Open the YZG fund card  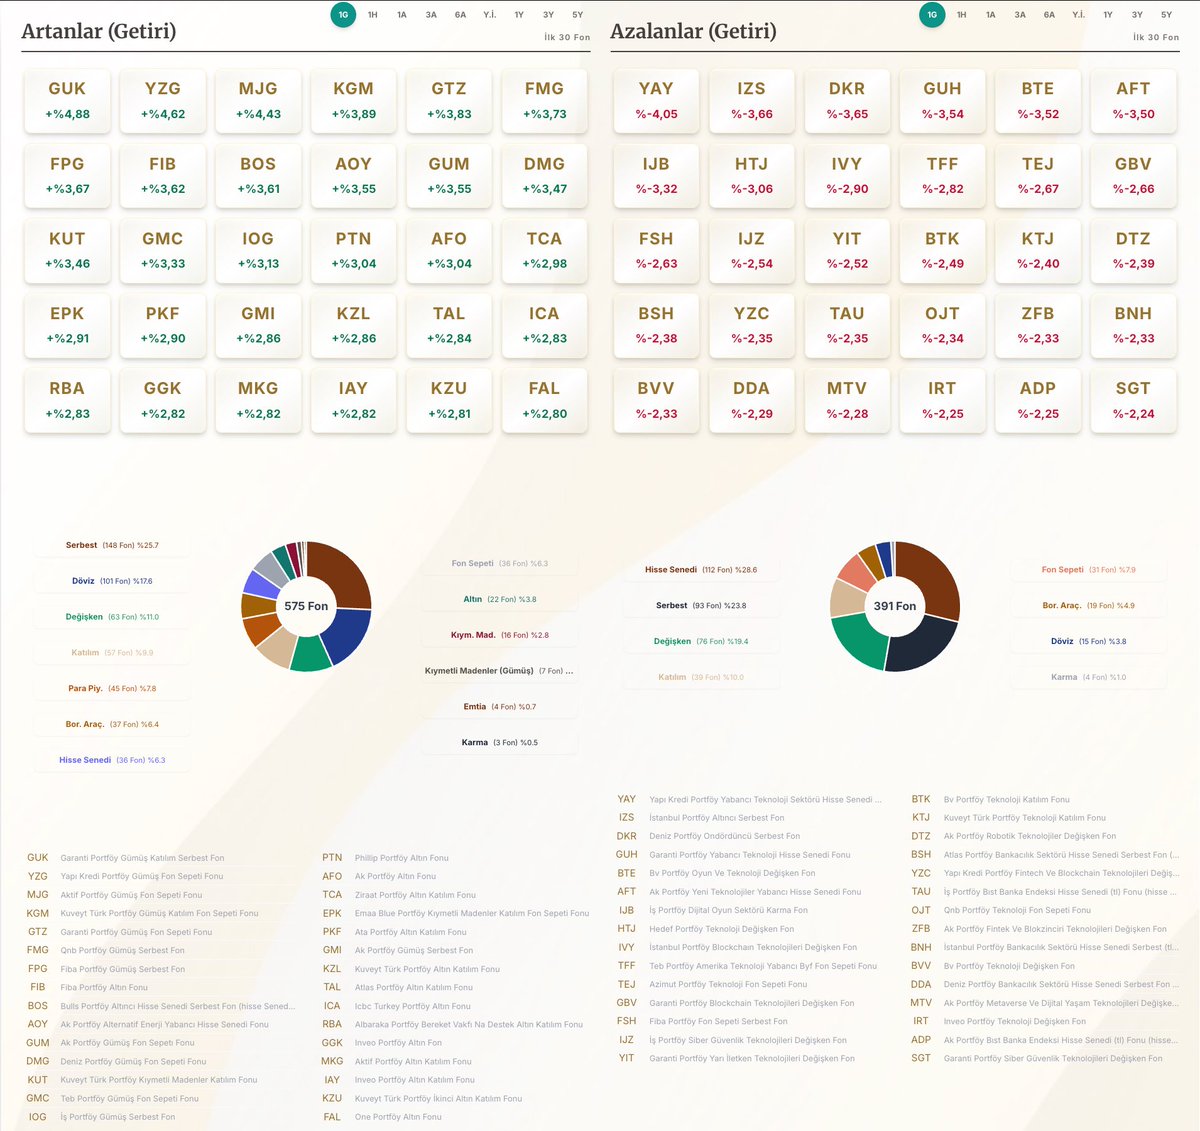click(163, 100)
